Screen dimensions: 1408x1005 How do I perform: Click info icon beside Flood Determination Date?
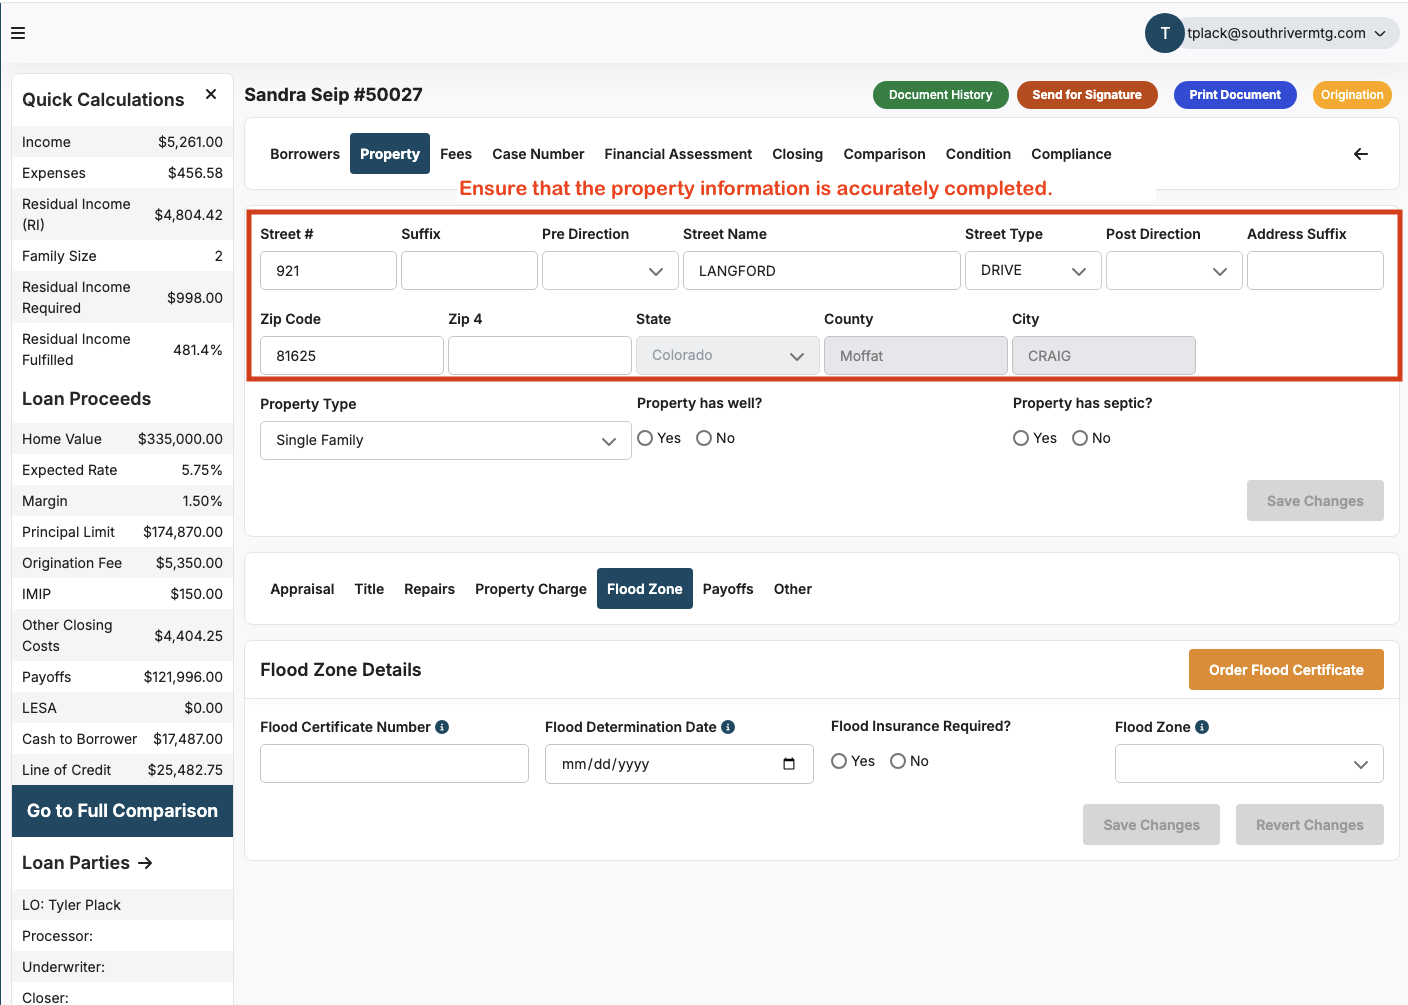tap(728, 727)
